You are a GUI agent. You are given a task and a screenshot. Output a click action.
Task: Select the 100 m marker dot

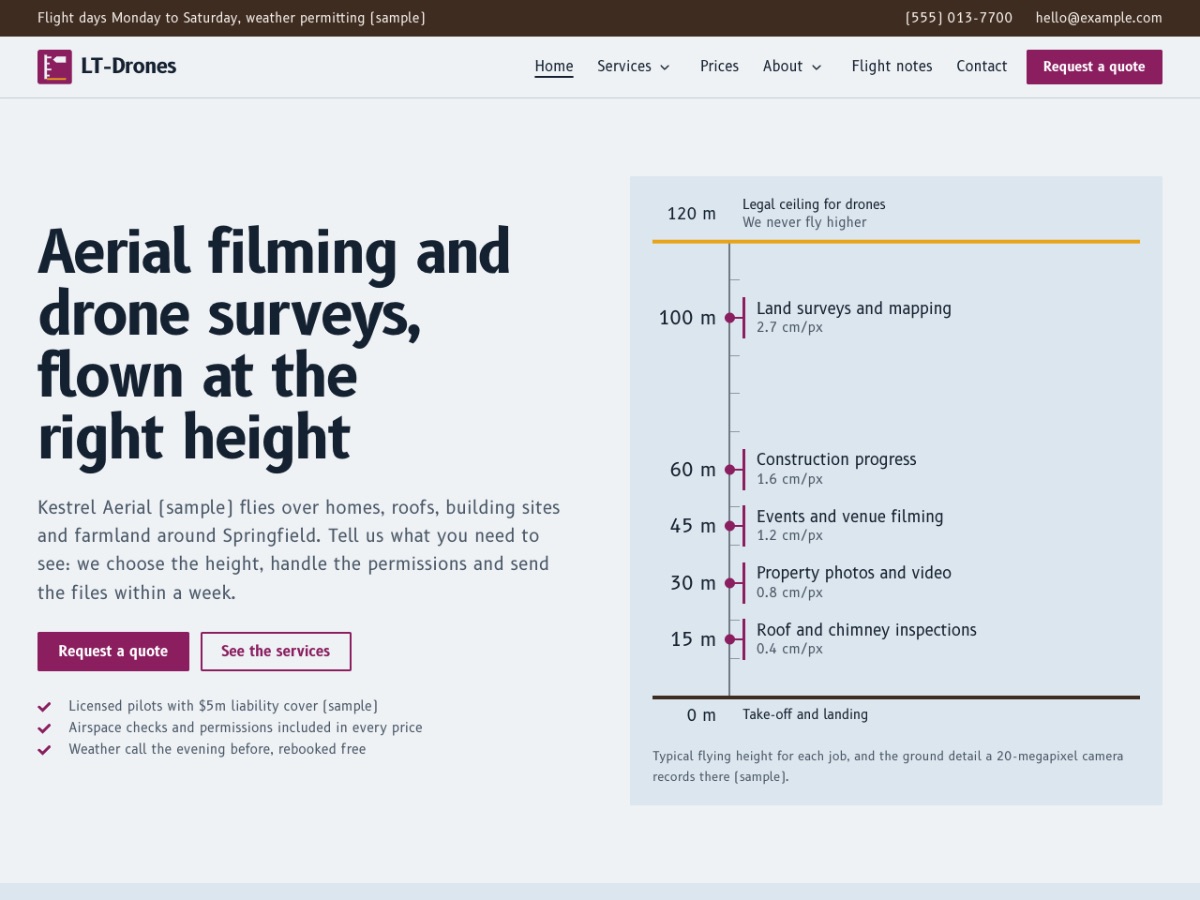pyautogui.click(x=730, y=318)
